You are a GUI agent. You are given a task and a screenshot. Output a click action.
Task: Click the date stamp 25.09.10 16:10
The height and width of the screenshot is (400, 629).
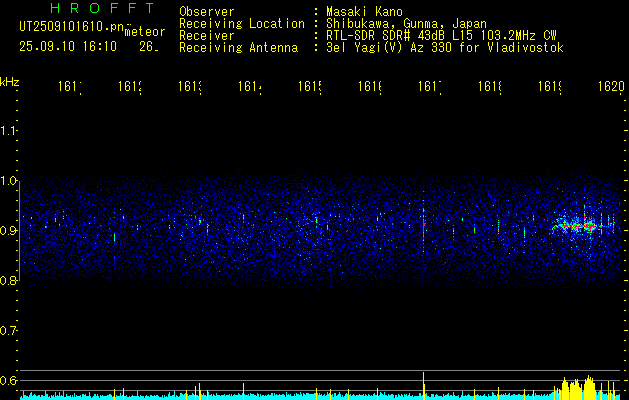(x=68, y=47)
